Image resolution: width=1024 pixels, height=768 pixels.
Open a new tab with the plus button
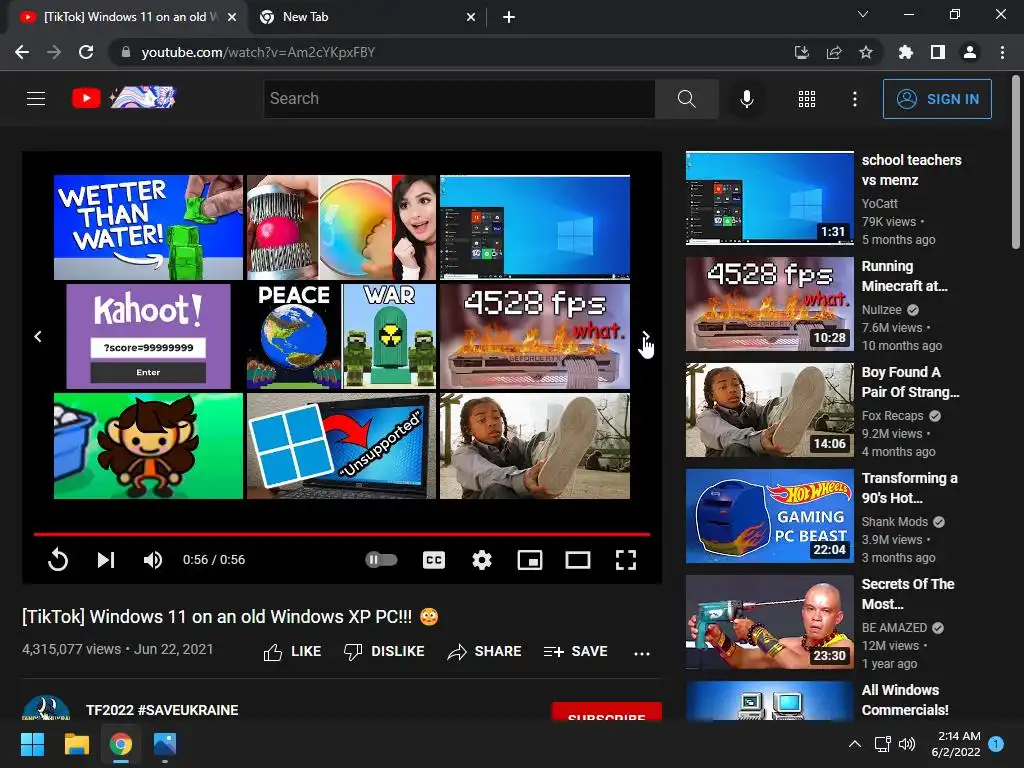pyautogui.click(x=509, y=17)
